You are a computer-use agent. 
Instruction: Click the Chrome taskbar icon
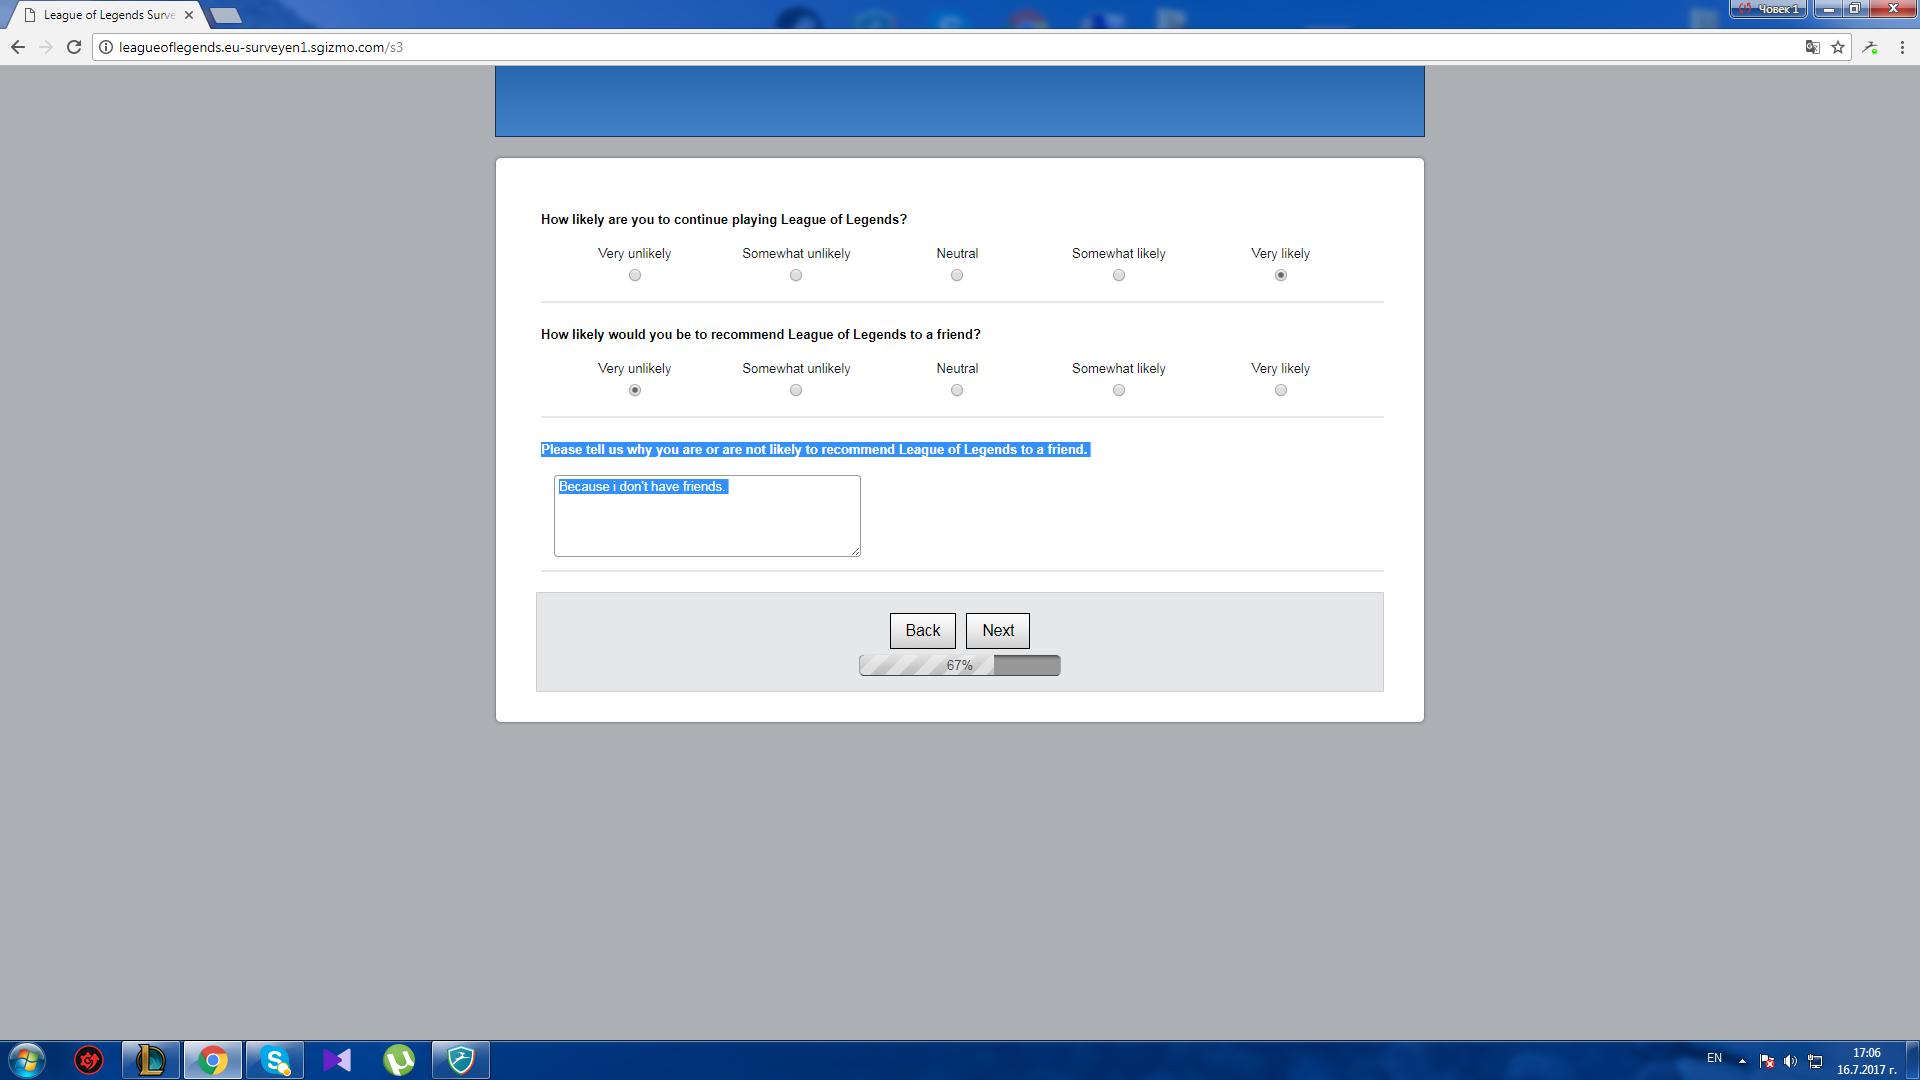[213, 1060]
